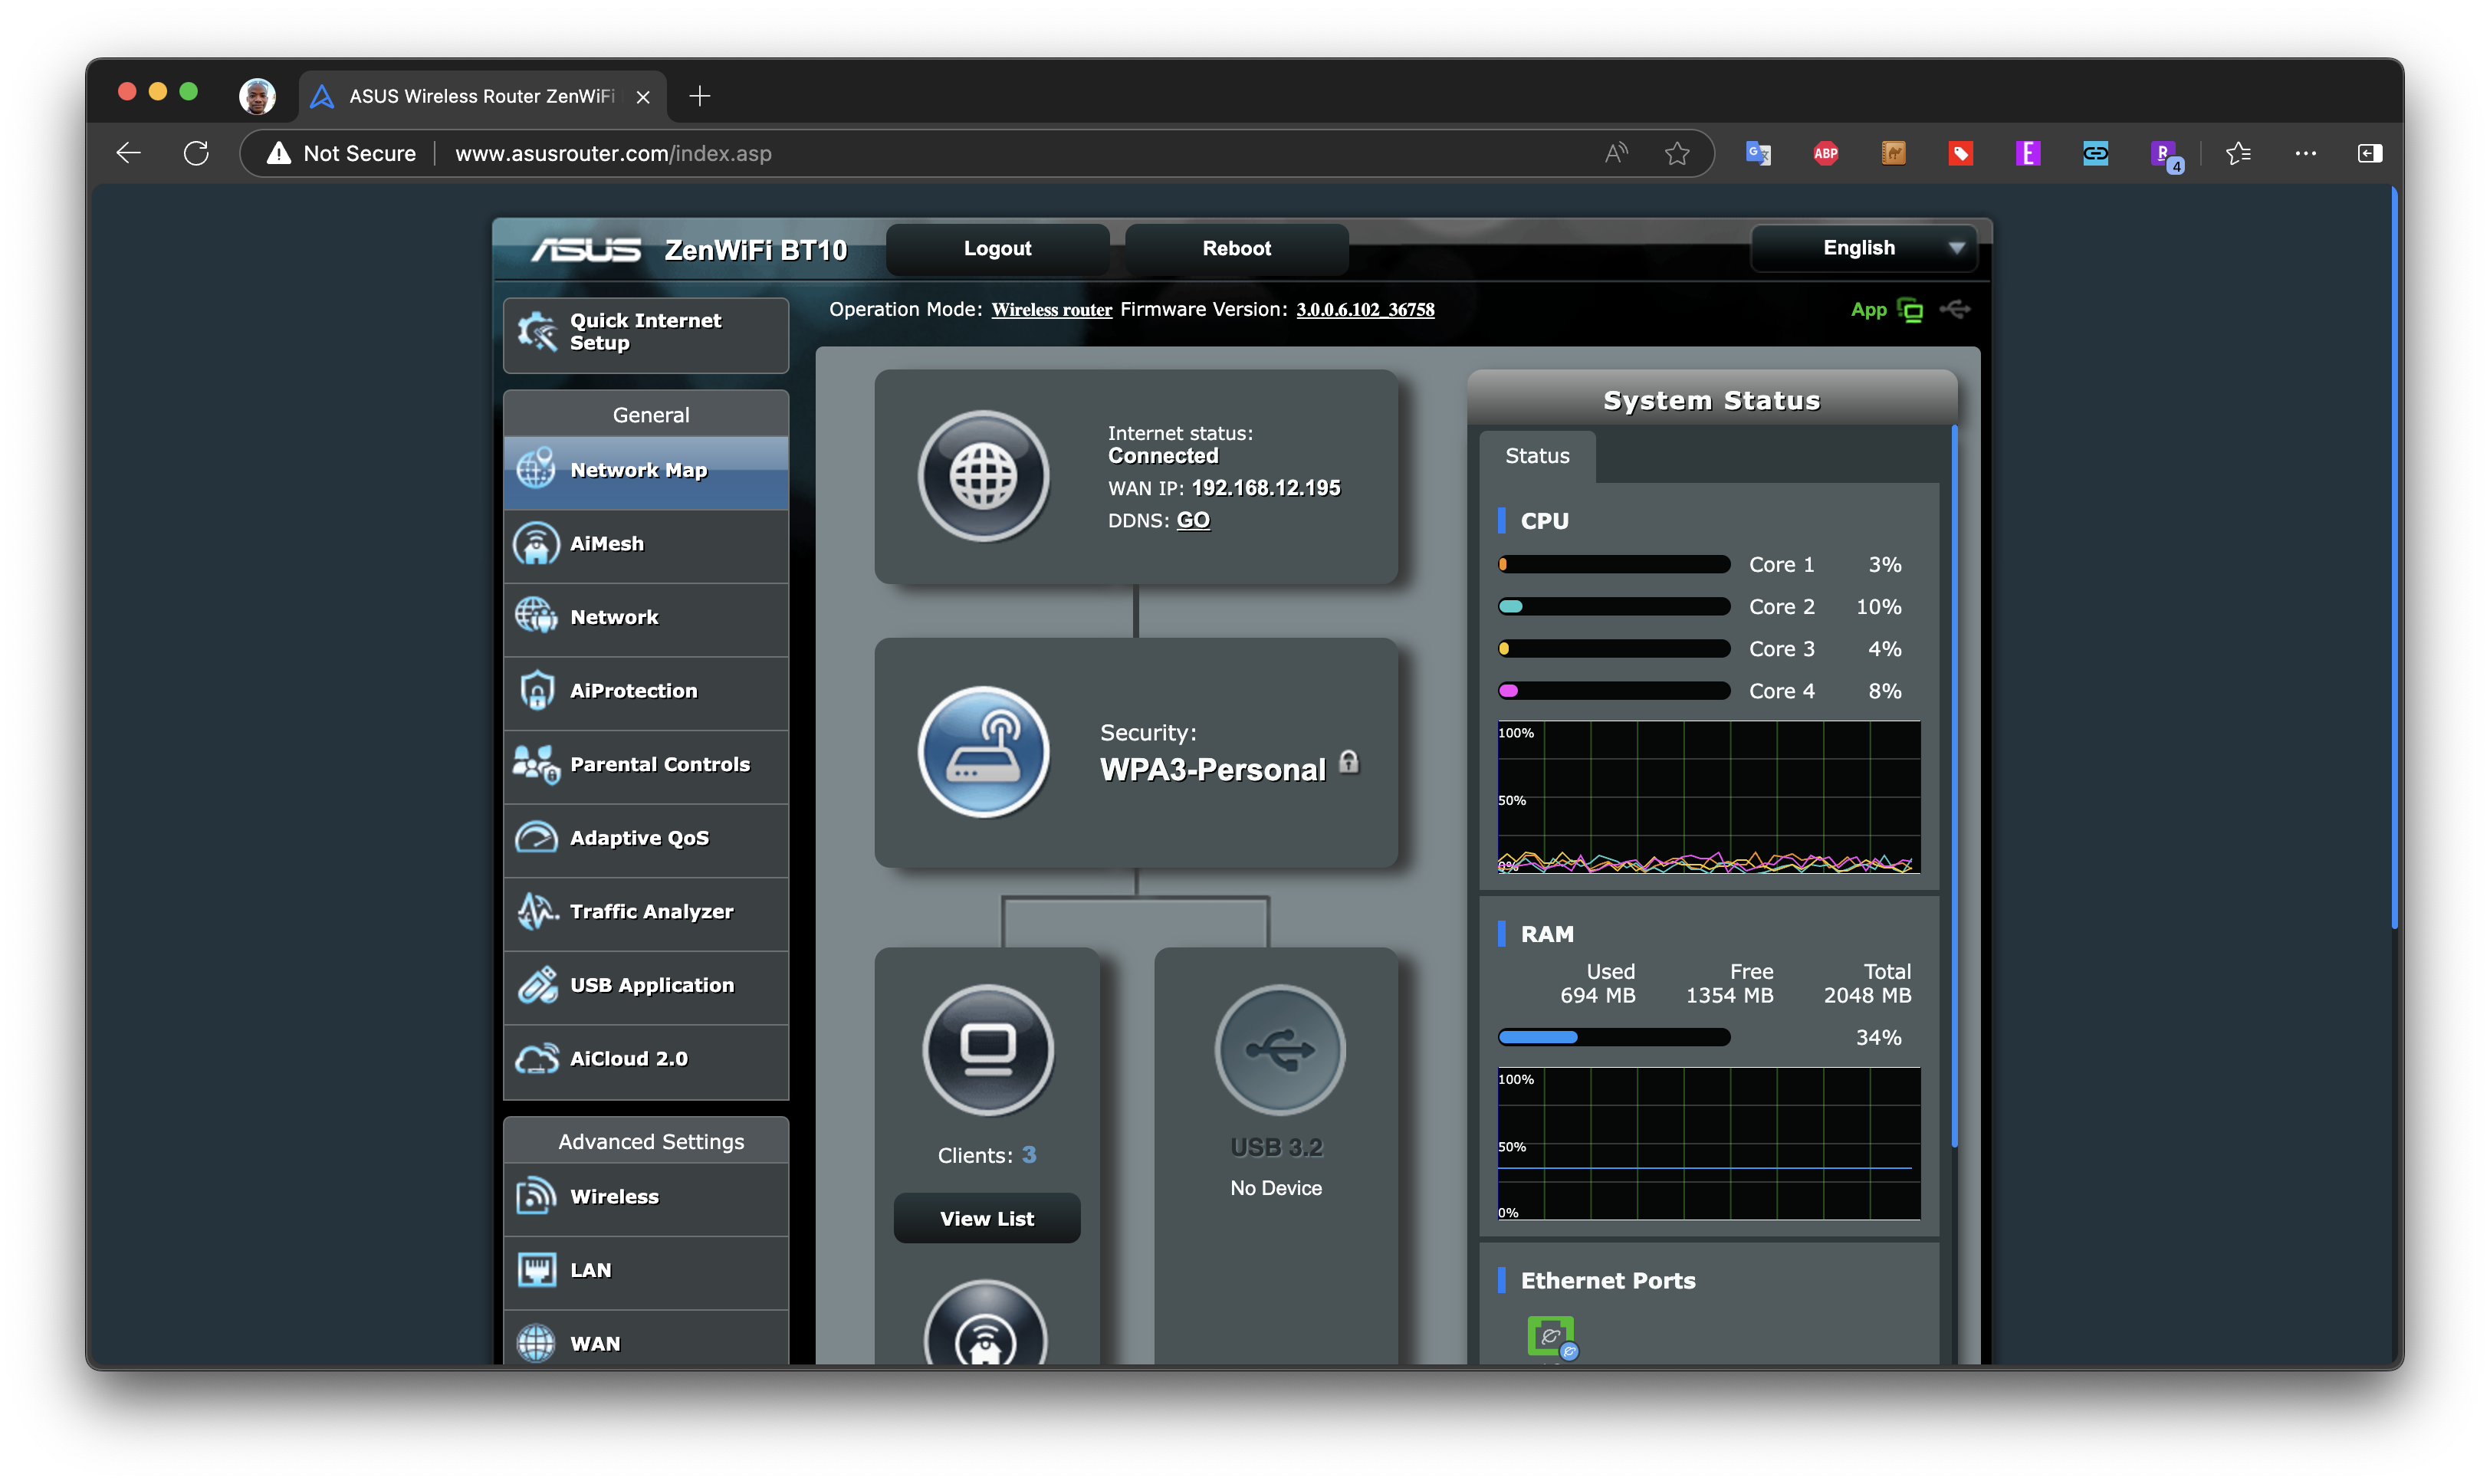The image size is (2490, 1484).
Task: Open Wireless advanced settings
Action: pyautogui.click(x=646, y=1198)
